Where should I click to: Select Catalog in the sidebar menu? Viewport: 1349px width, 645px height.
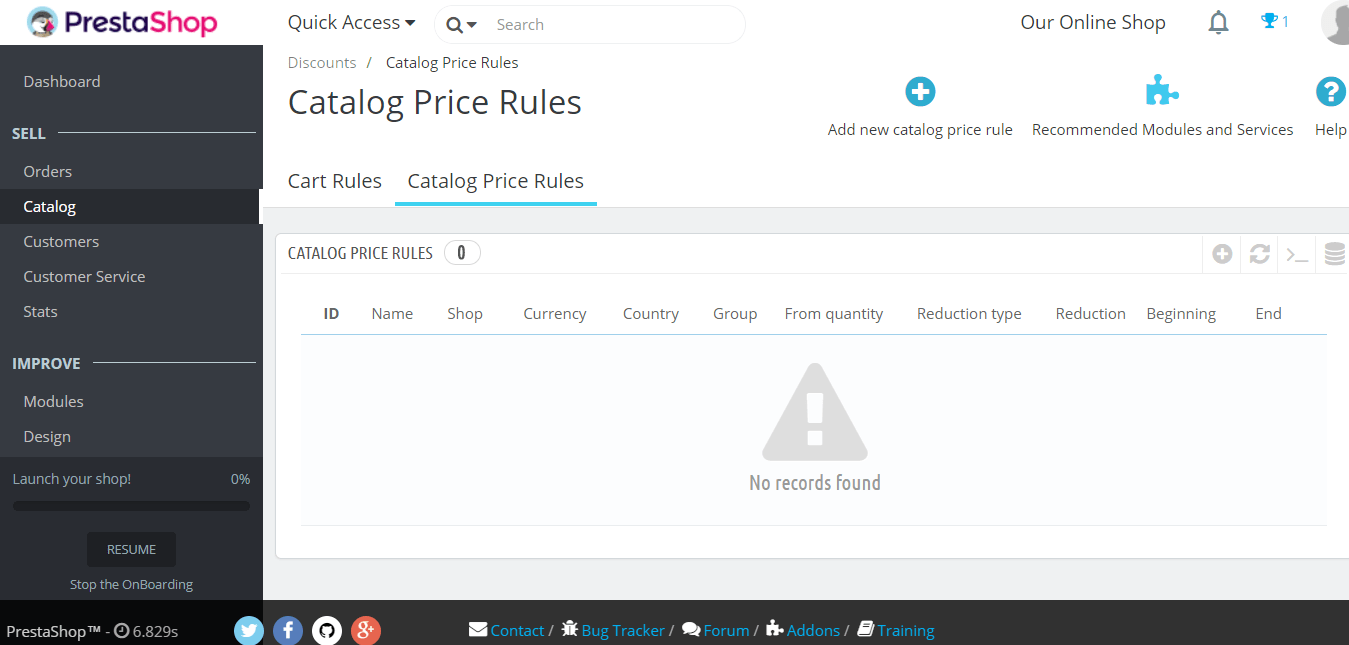point(49,206)
